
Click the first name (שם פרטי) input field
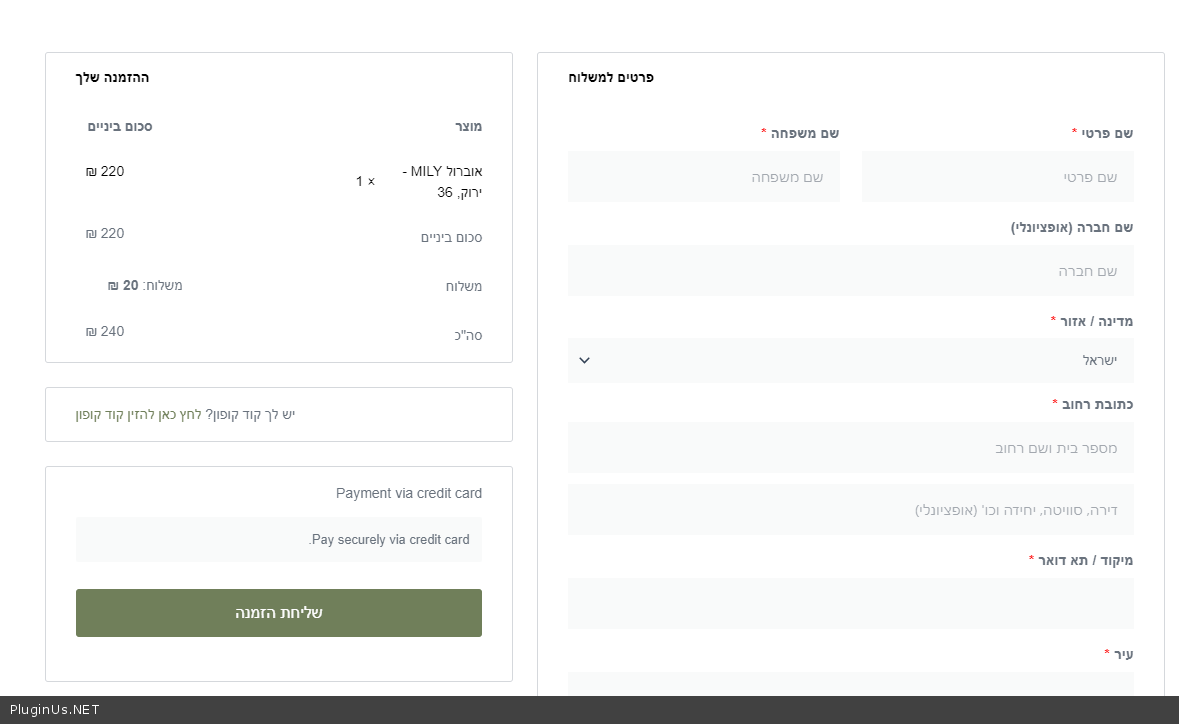(997, 177)
